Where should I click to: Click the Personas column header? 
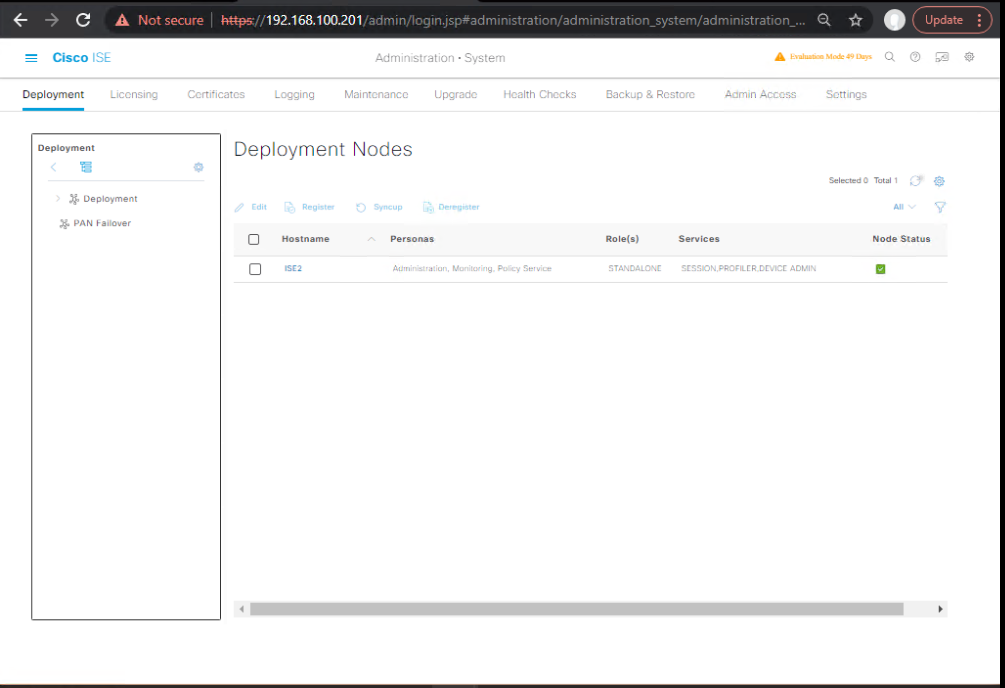[x=412, y=239]
